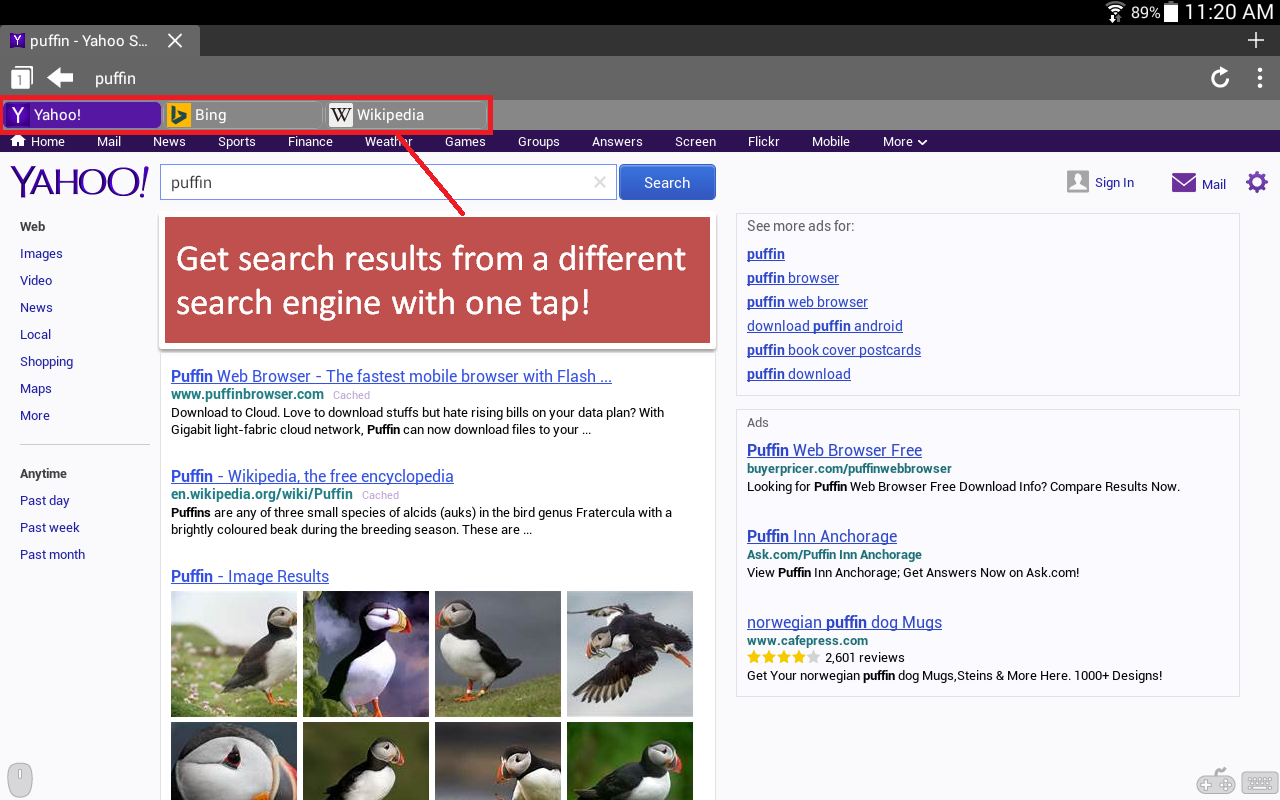Clear the Yahoo search box text
Viewport: 1280px width, 800px height.
(600, 182)
